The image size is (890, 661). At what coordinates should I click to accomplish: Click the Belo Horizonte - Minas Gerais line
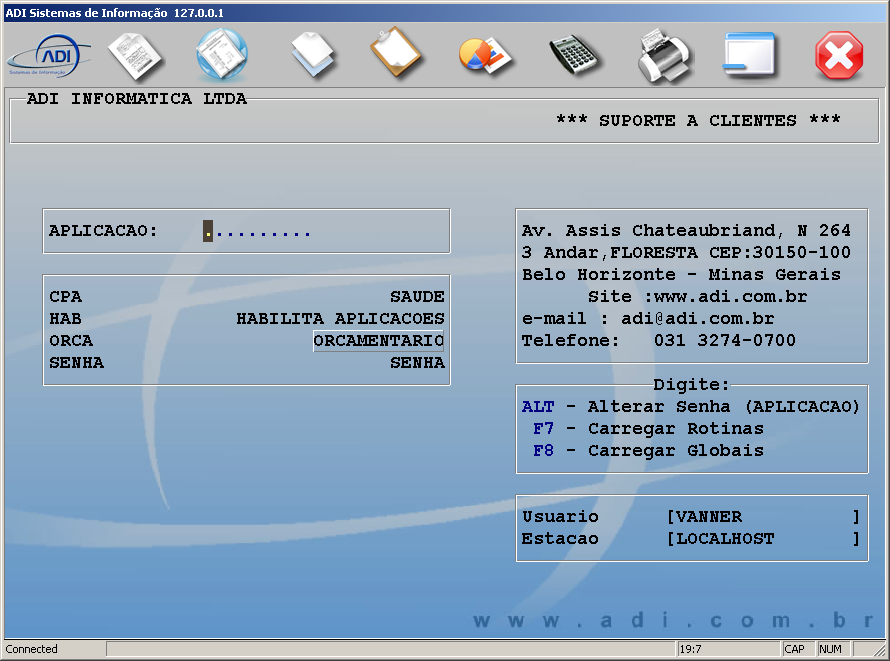click(681, 275)
